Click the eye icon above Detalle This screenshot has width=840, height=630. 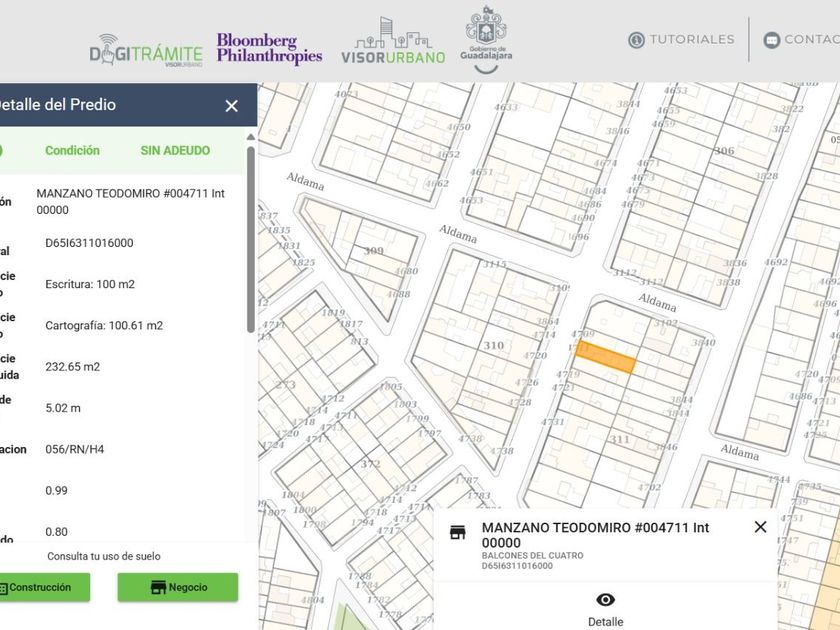(605, 599)
